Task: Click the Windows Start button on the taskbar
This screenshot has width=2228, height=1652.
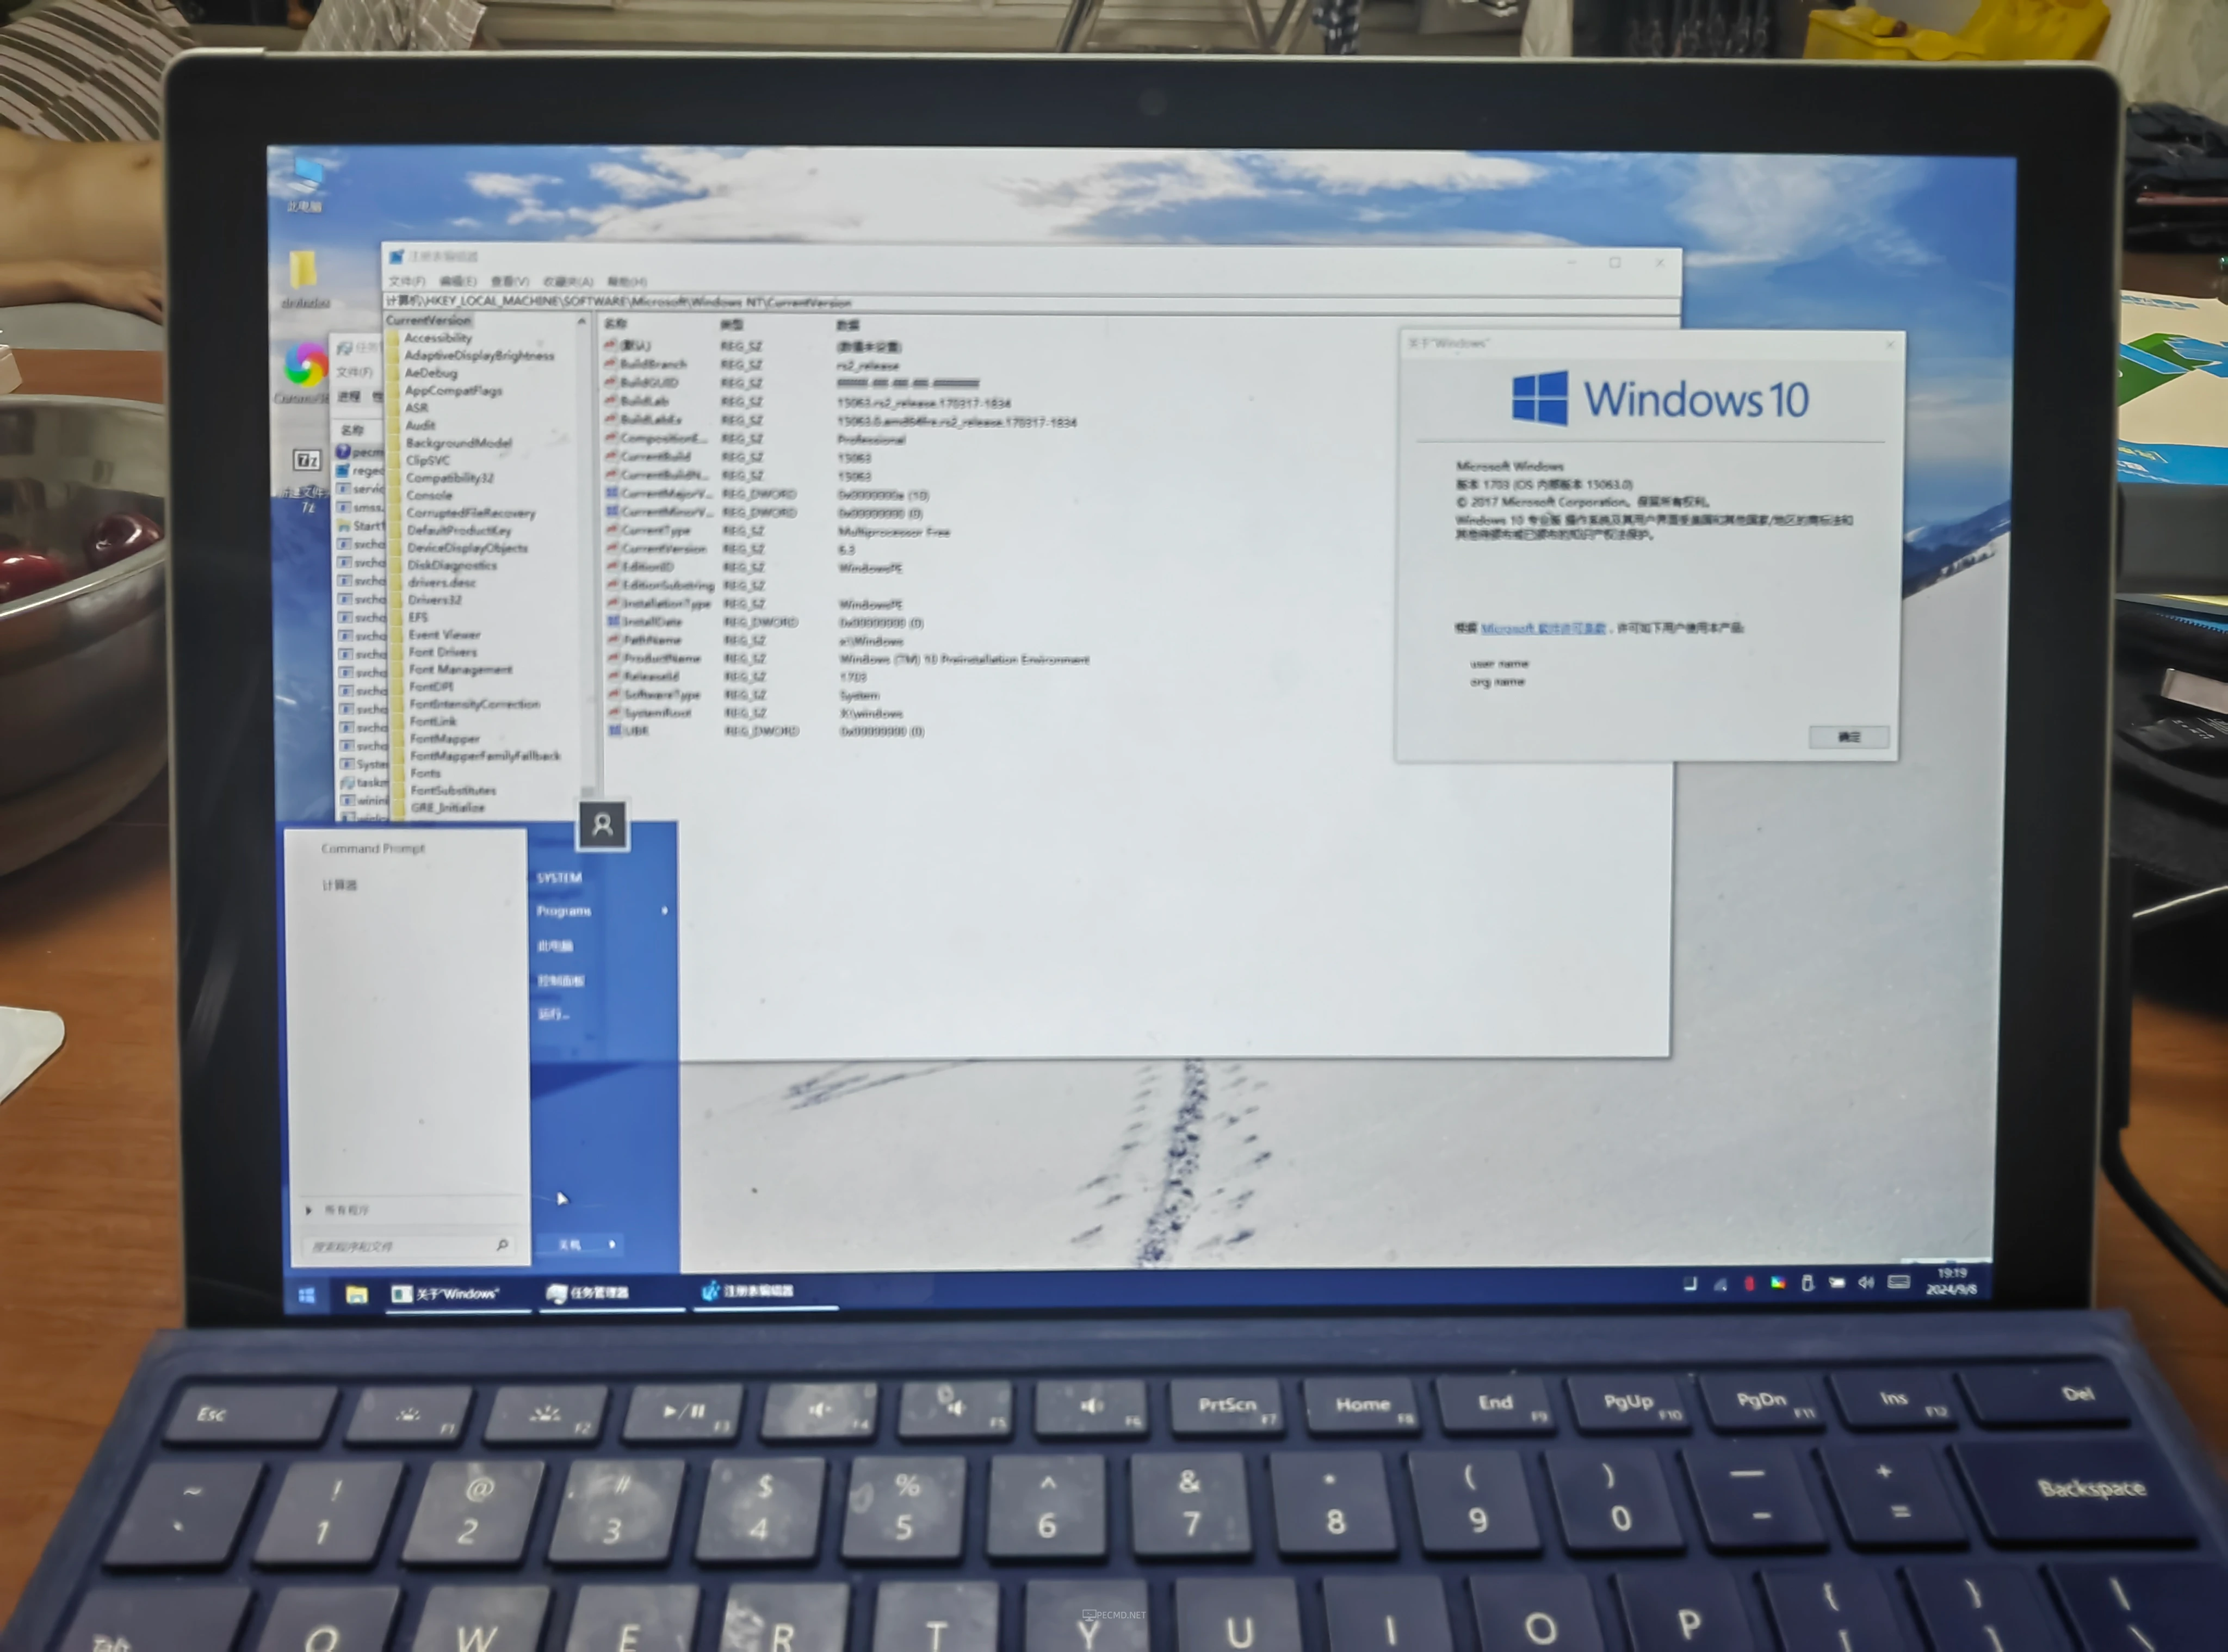Action: [307, 1295]
